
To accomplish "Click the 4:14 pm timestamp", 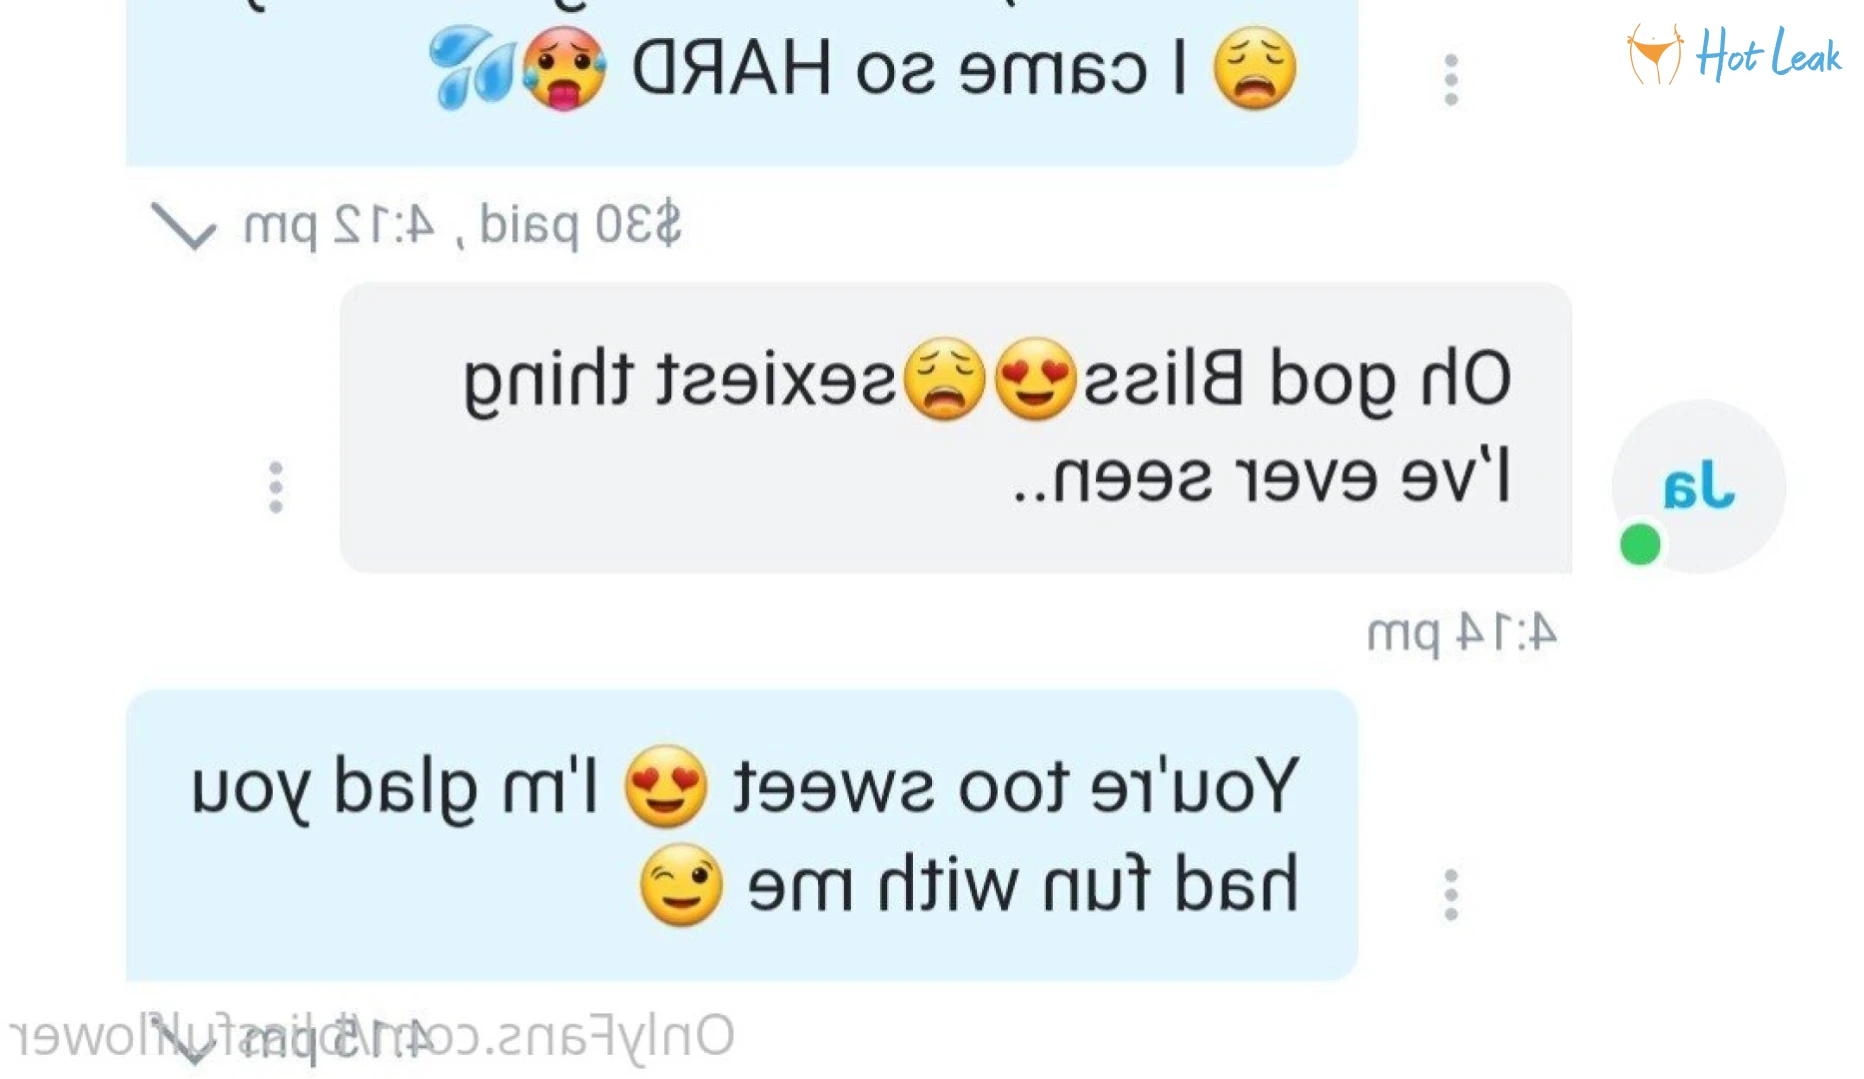I will click(x=1462, y=633).
